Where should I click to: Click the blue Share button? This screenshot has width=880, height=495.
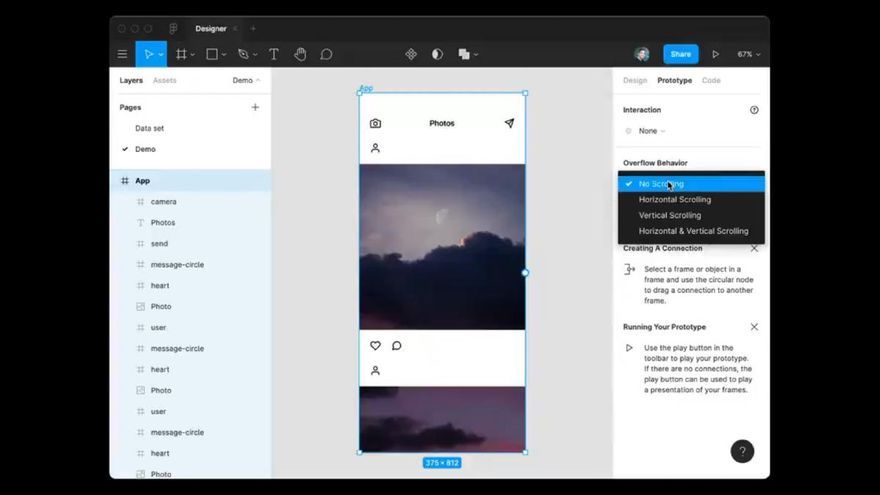pyautogui.click(x=681, y=54)
